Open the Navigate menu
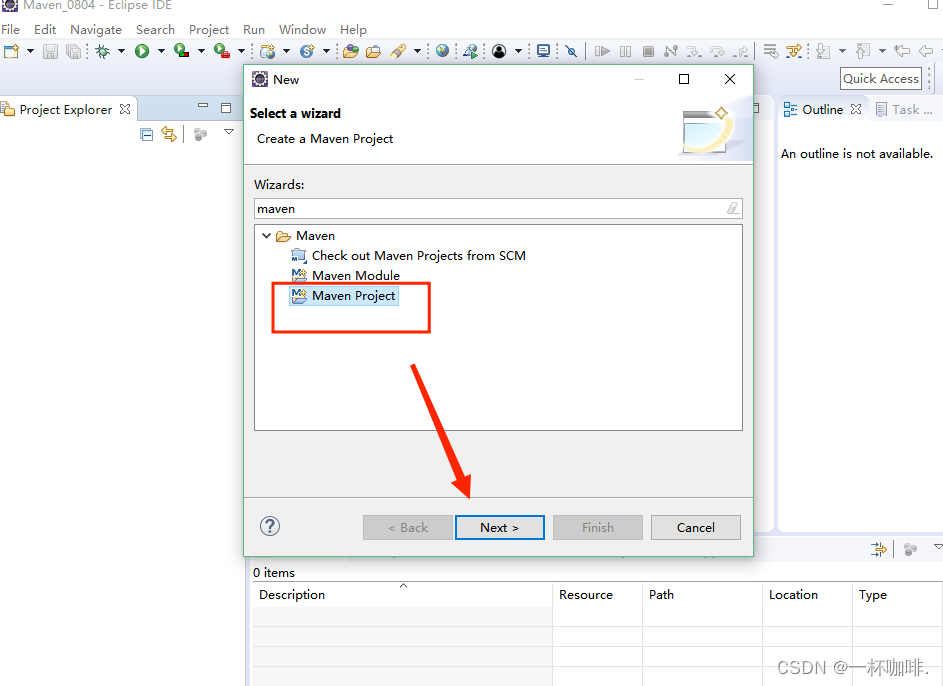Image resolution: width=943 pixels, height=686 pixels. pyautogui.click(x=96, y=29)
